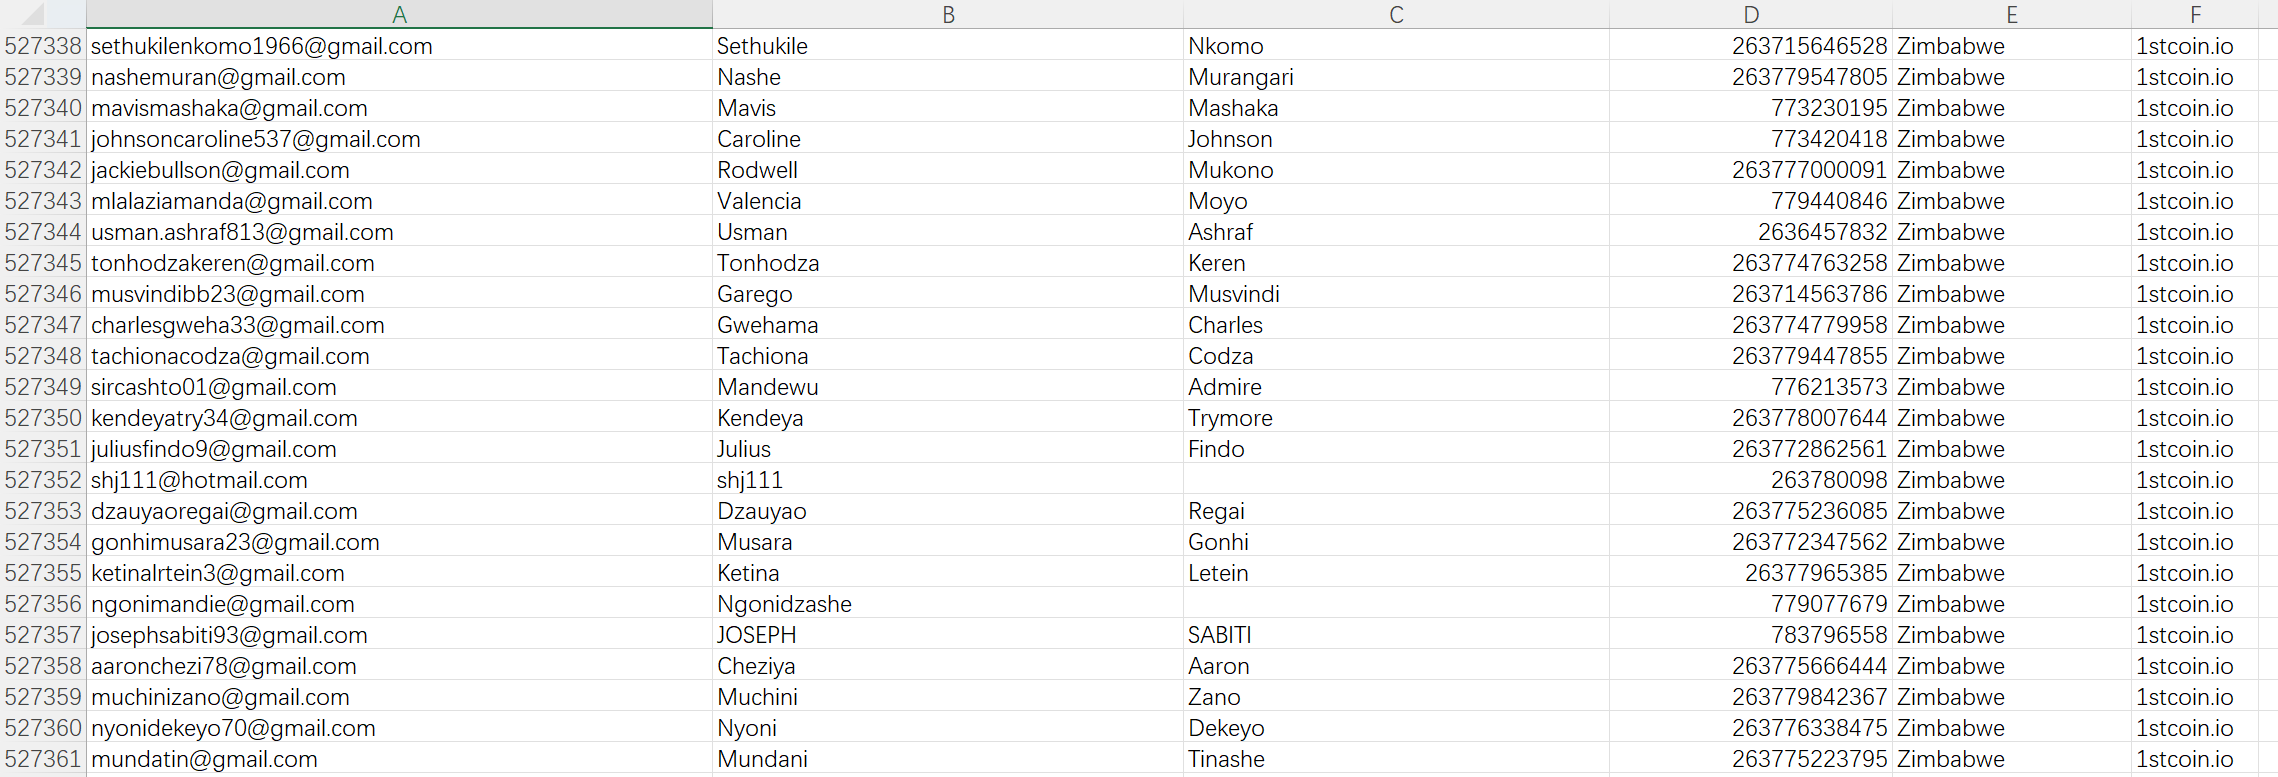Select column B header

pos(947,14)
